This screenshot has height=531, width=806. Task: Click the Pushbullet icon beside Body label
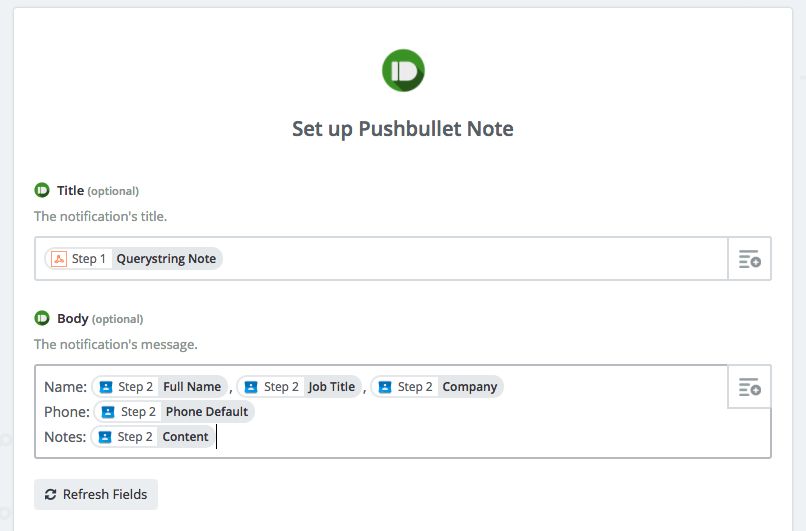[42, 318]
